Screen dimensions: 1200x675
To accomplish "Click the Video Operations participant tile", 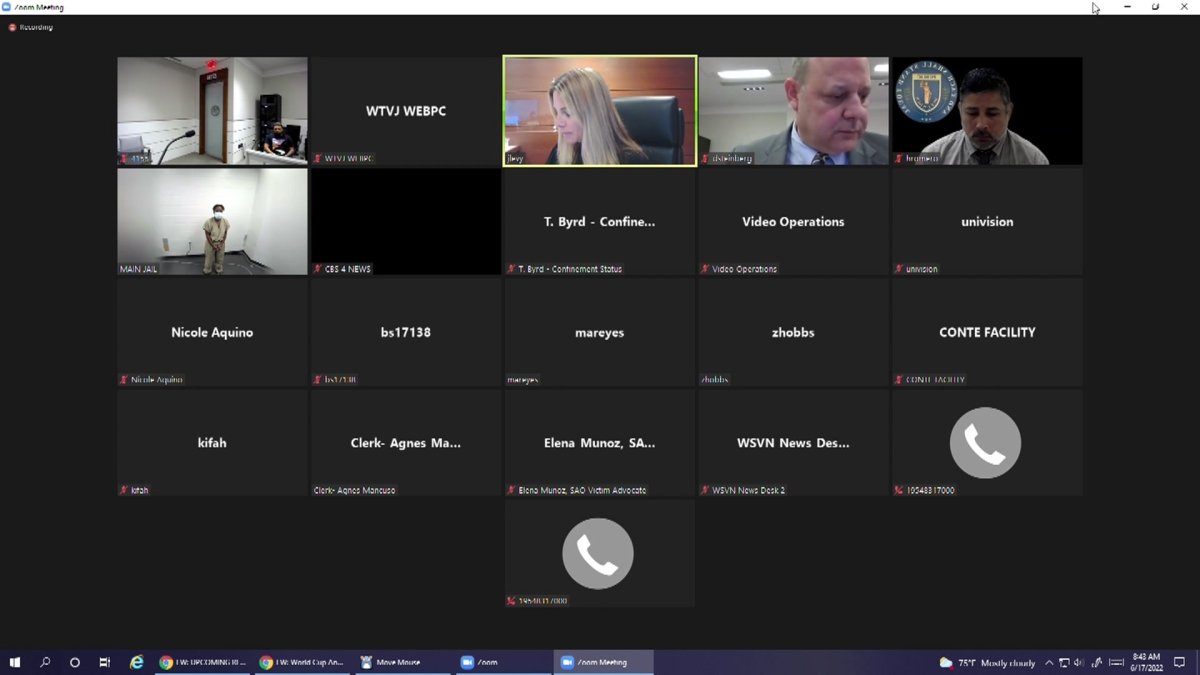I will point(793,222).
